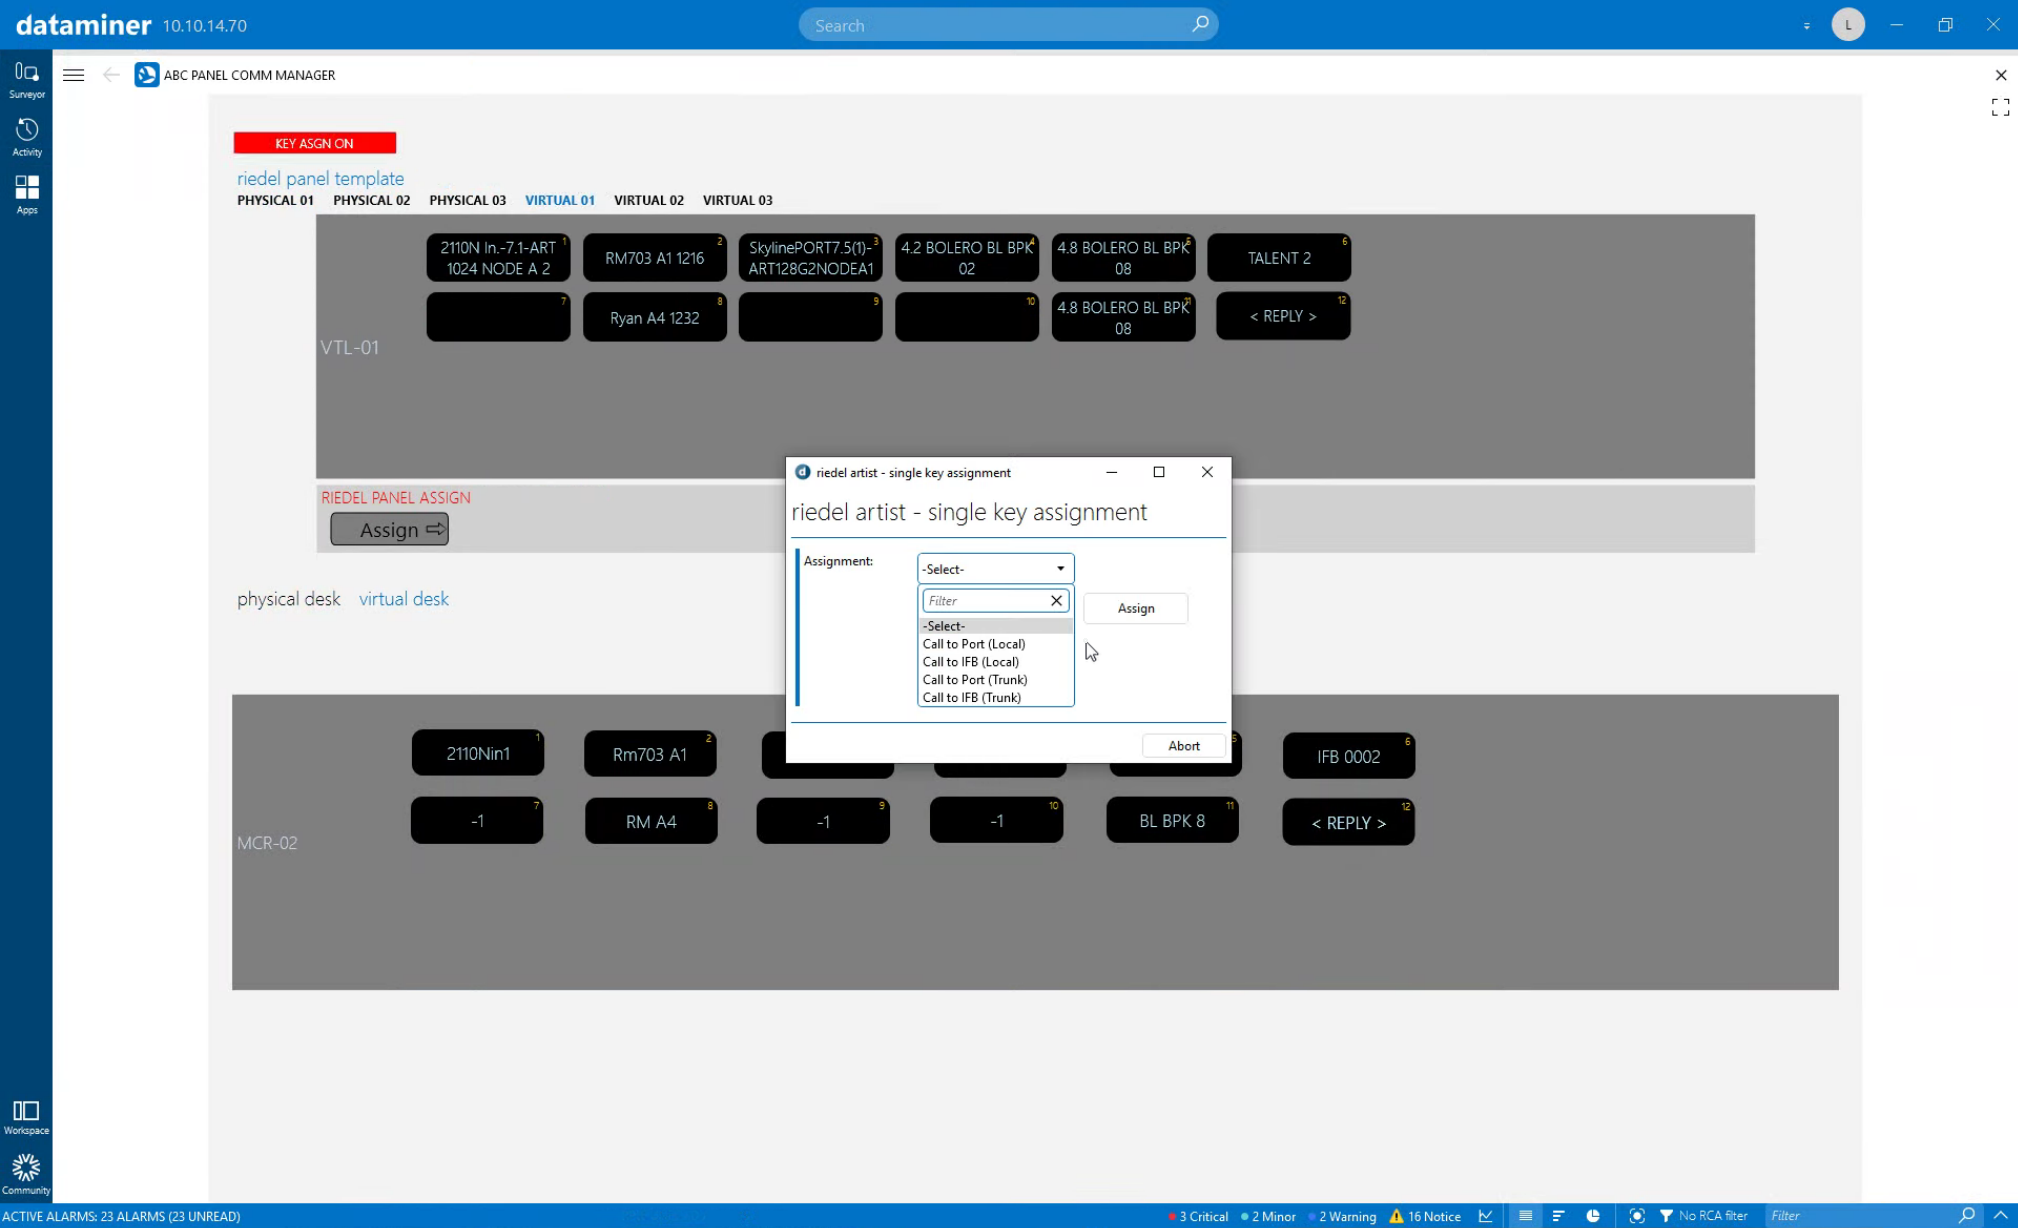Screen dimensions: 2018x1228
Task: Expand the alarm console with up chevron
Action: coord(2000,1216)
